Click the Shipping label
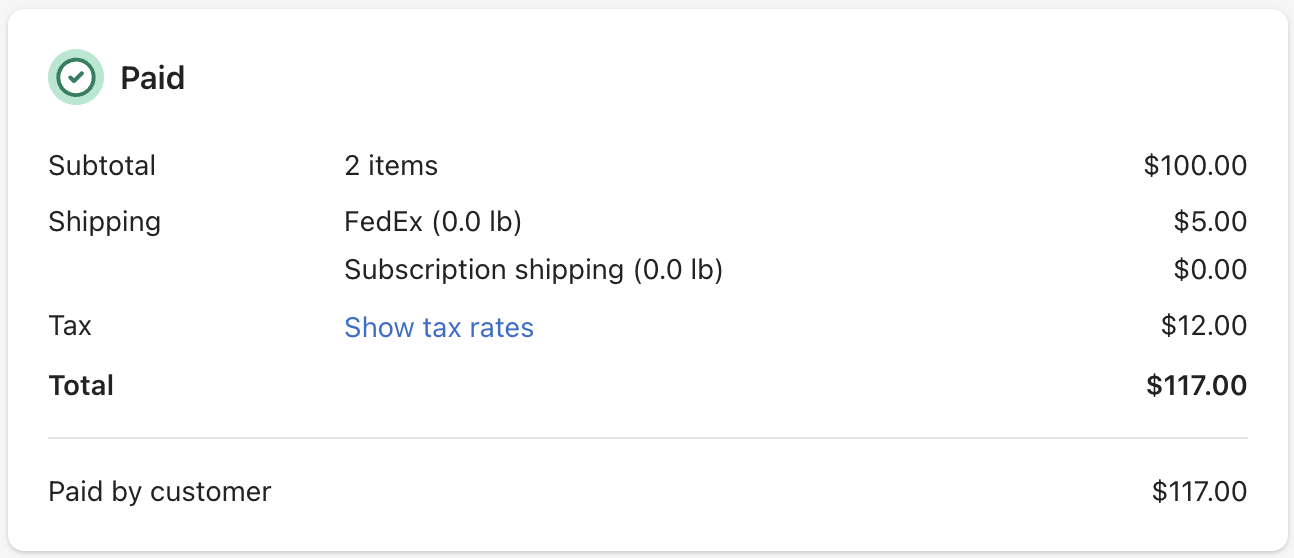The image size is (1294, 558). click(105, 221)
